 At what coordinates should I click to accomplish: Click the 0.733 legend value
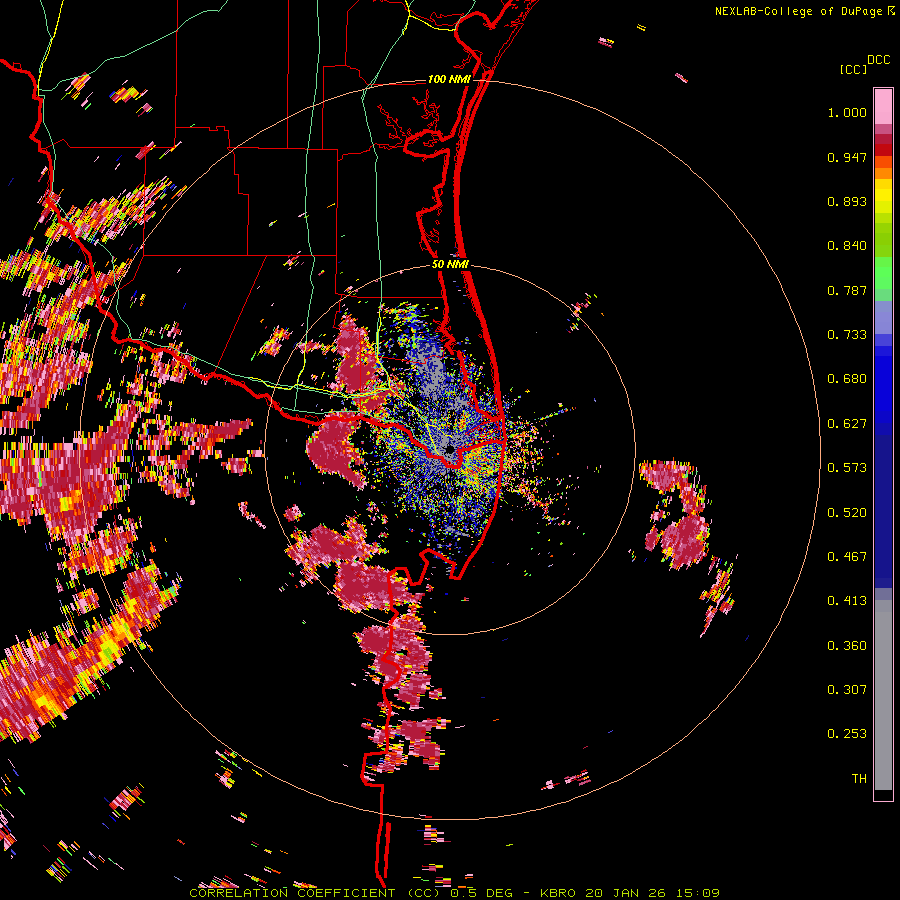pos(847,335)
